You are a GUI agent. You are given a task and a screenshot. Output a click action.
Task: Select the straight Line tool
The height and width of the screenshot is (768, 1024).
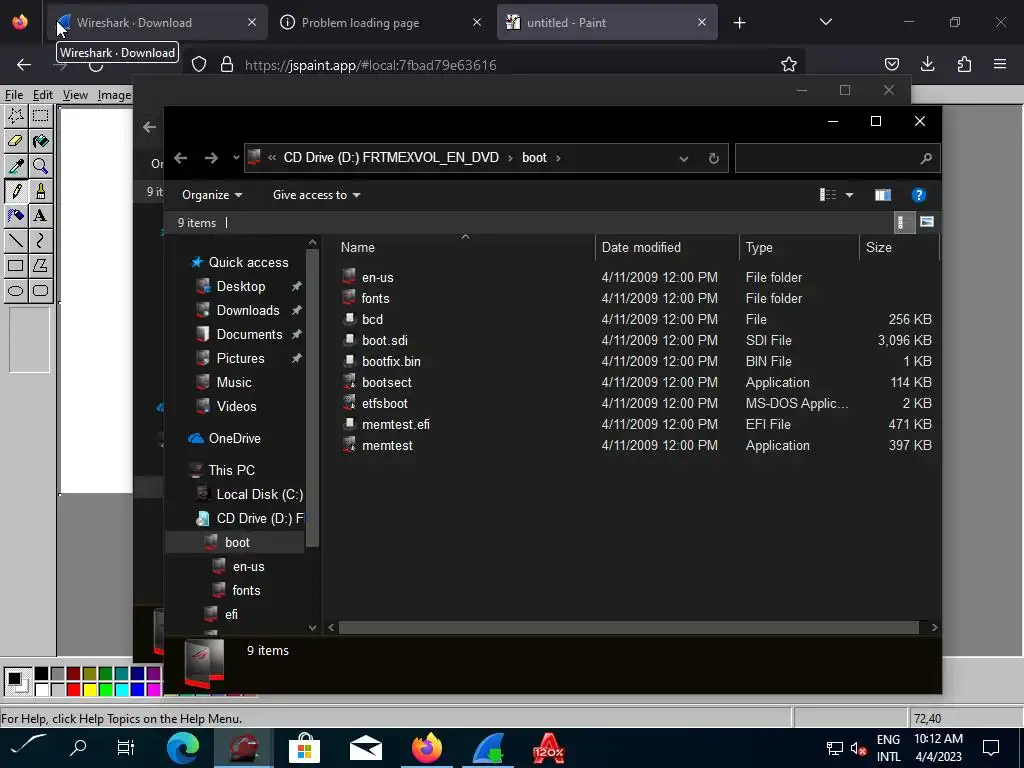pyautogui.click(x=16, y=240)
